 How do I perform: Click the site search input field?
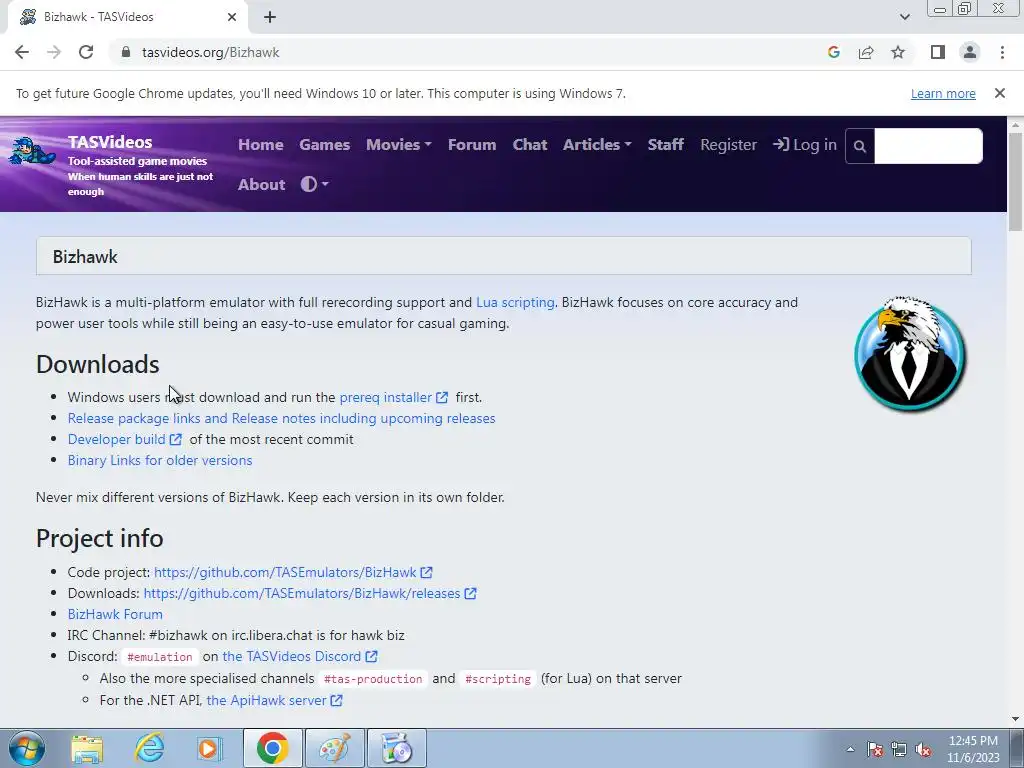928,146
